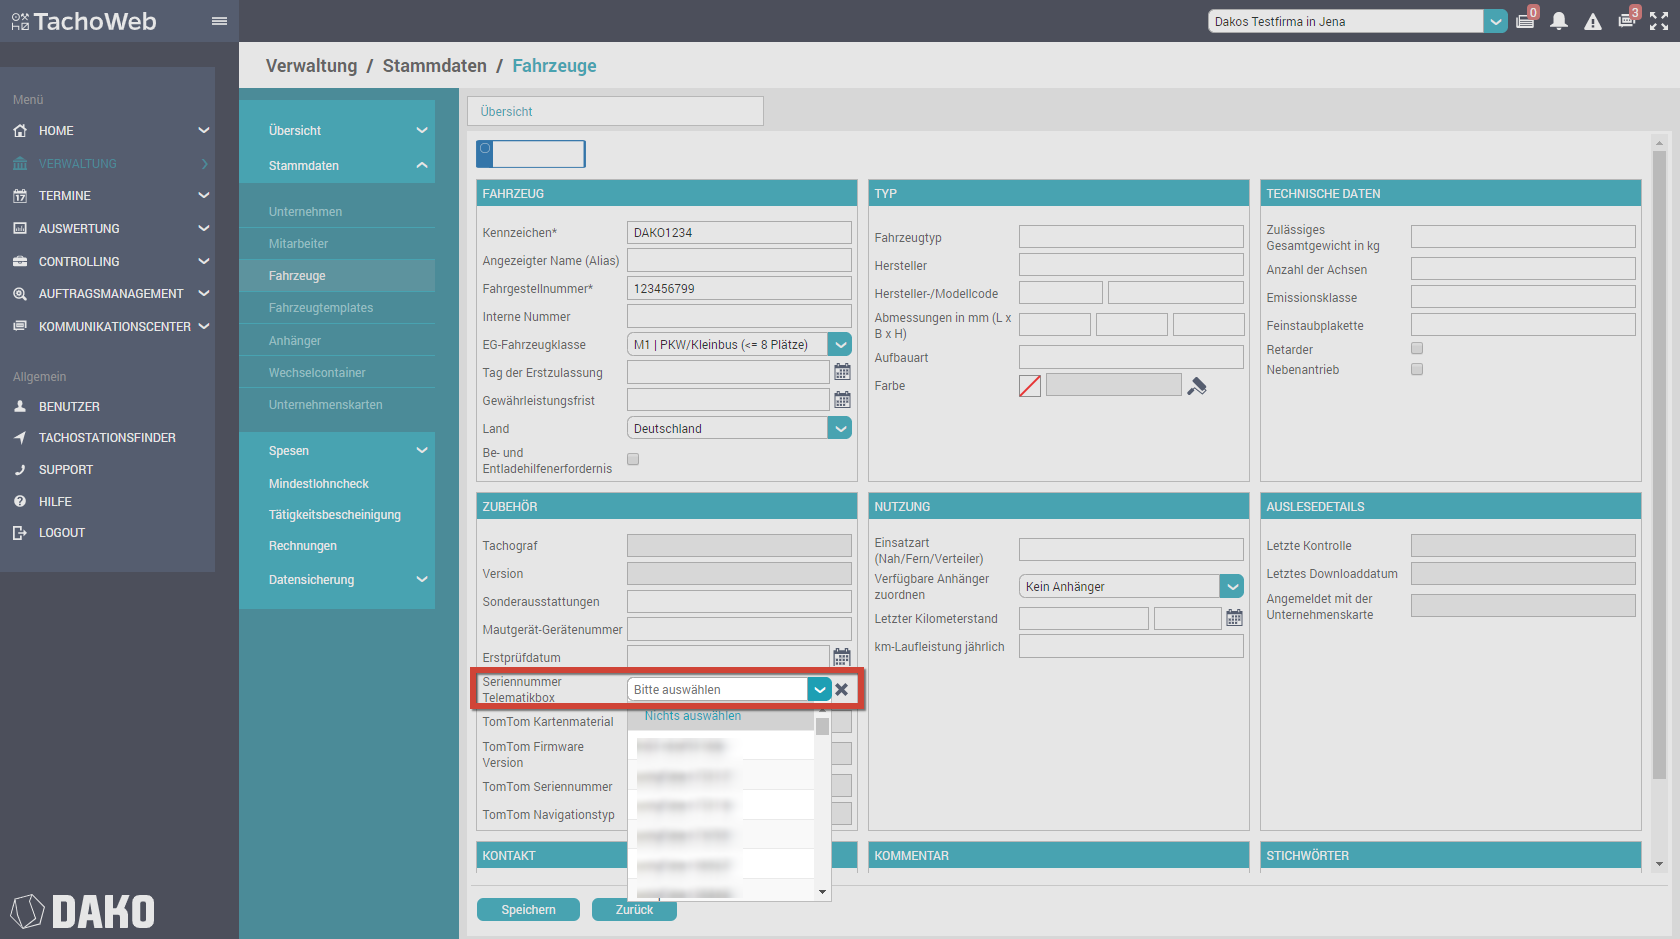Screen dimensions: 1680x939
Task: Click the empty Farbe color swatch
Action: coord(1030,386)
